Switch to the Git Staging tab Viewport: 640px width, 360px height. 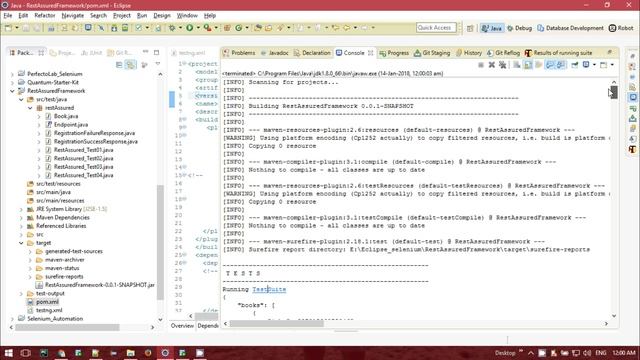[x=432, y=53]
